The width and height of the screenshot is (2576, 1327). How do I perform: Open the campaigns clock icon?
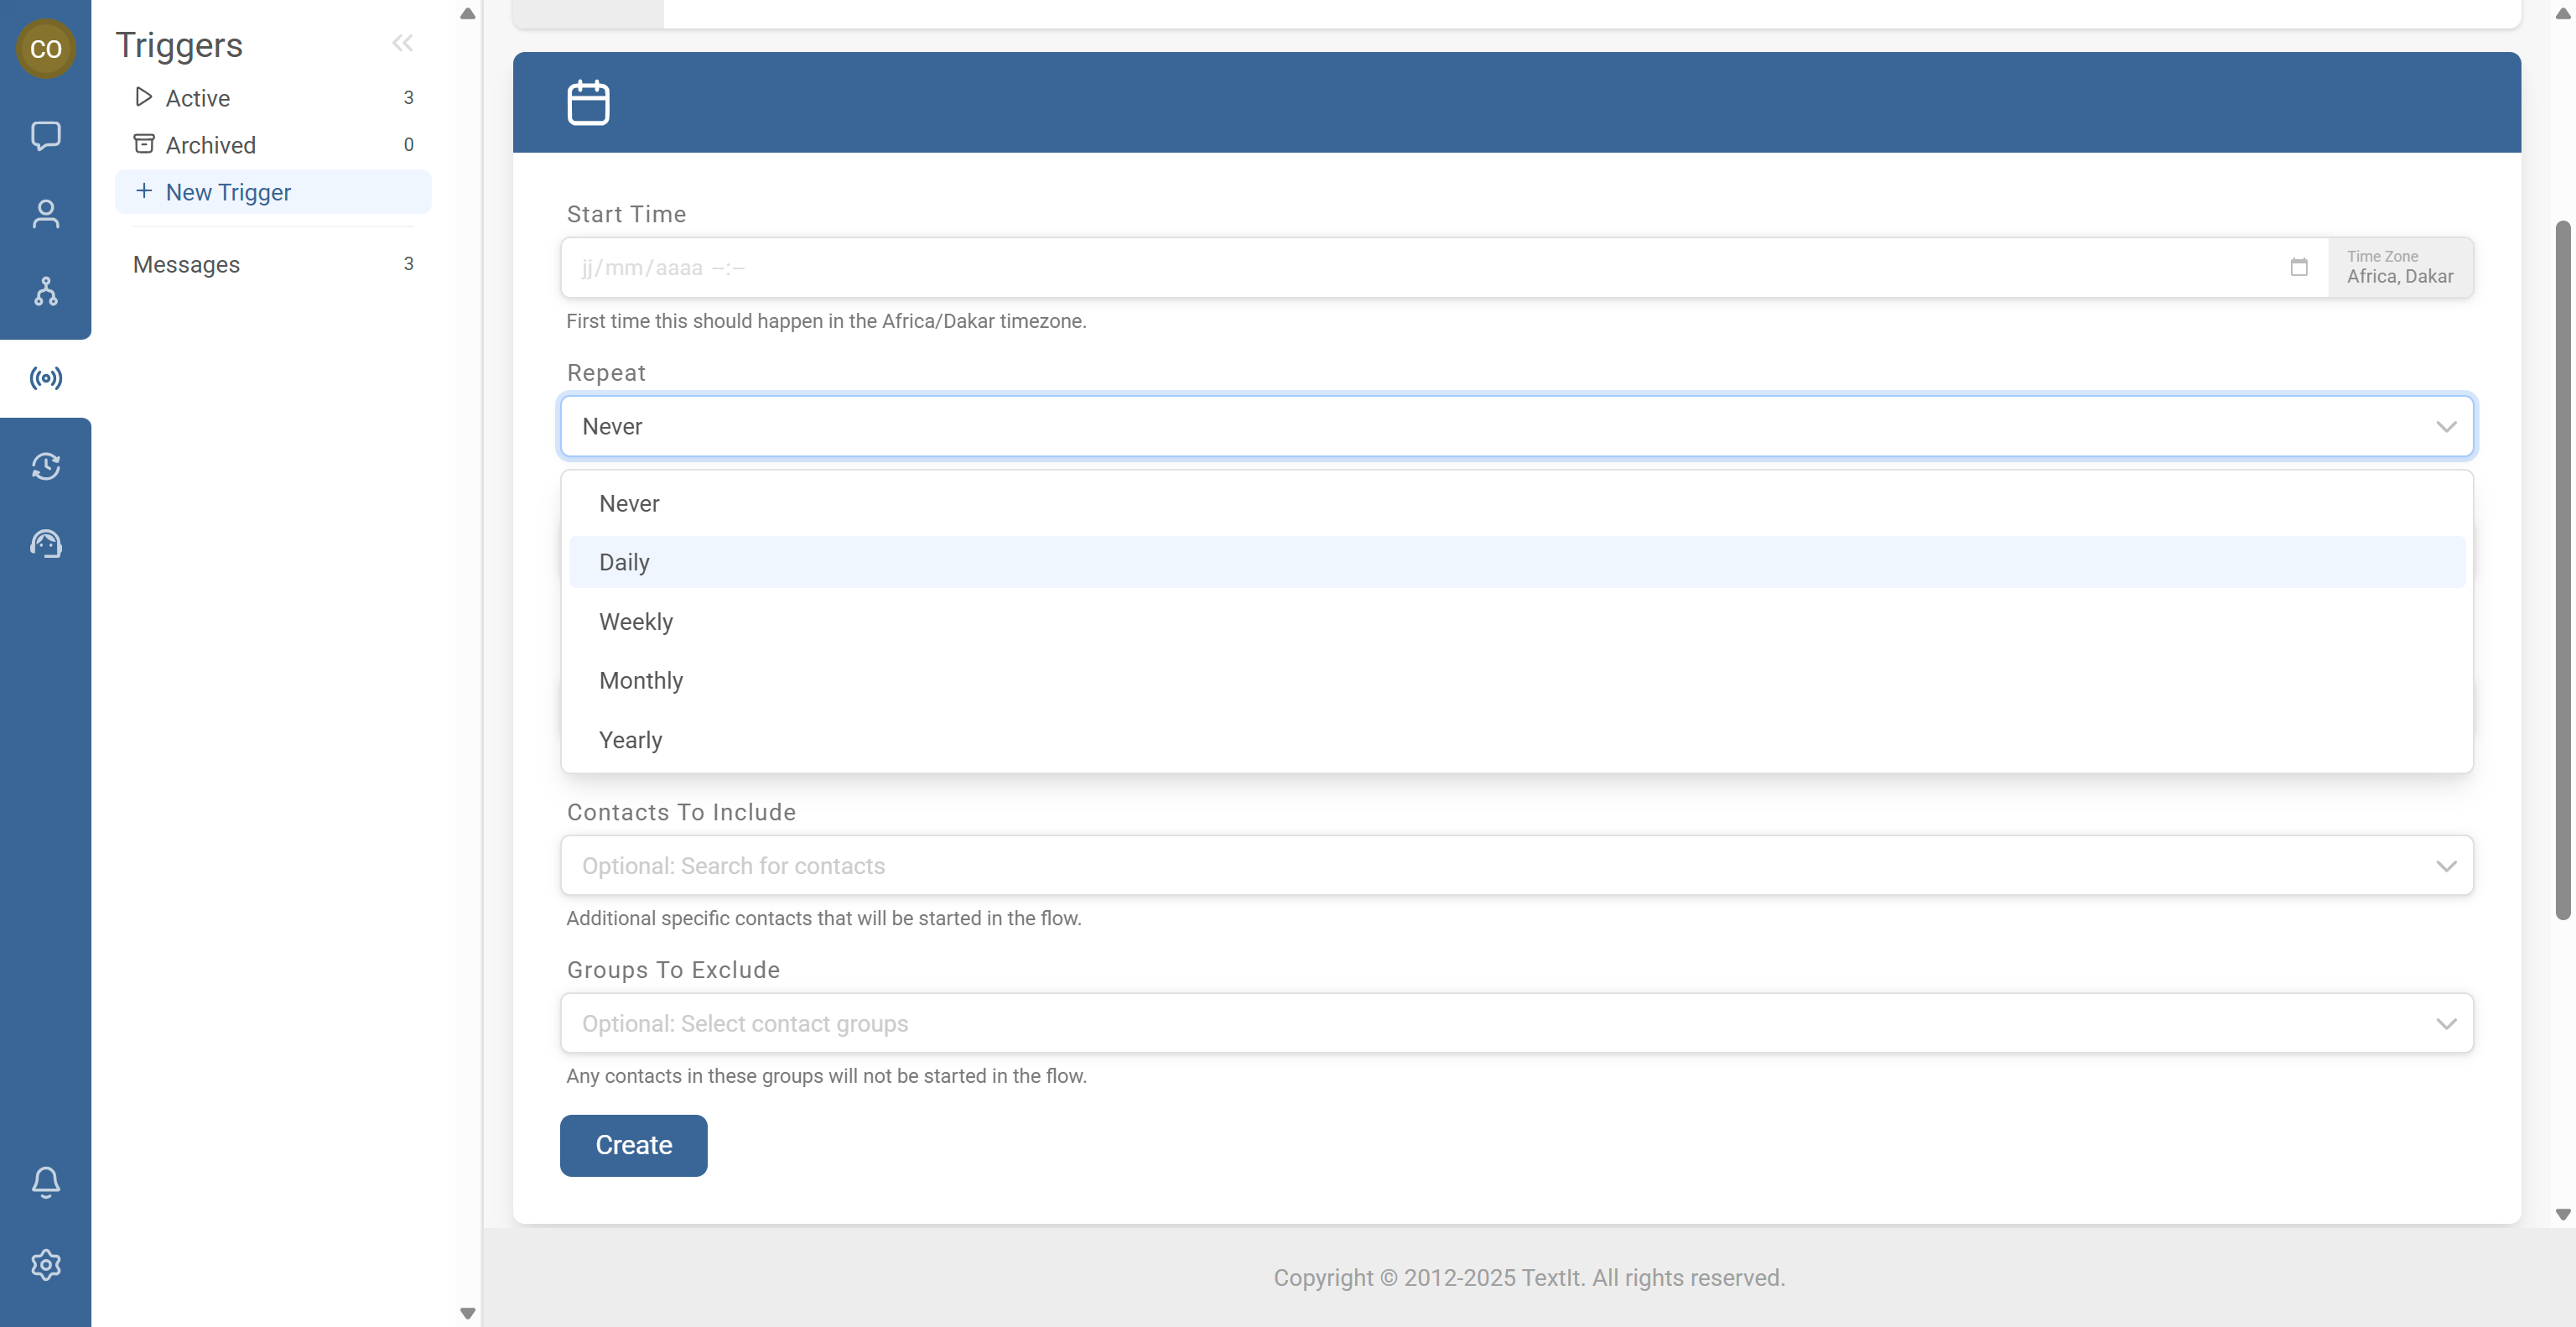pos(45,466)
